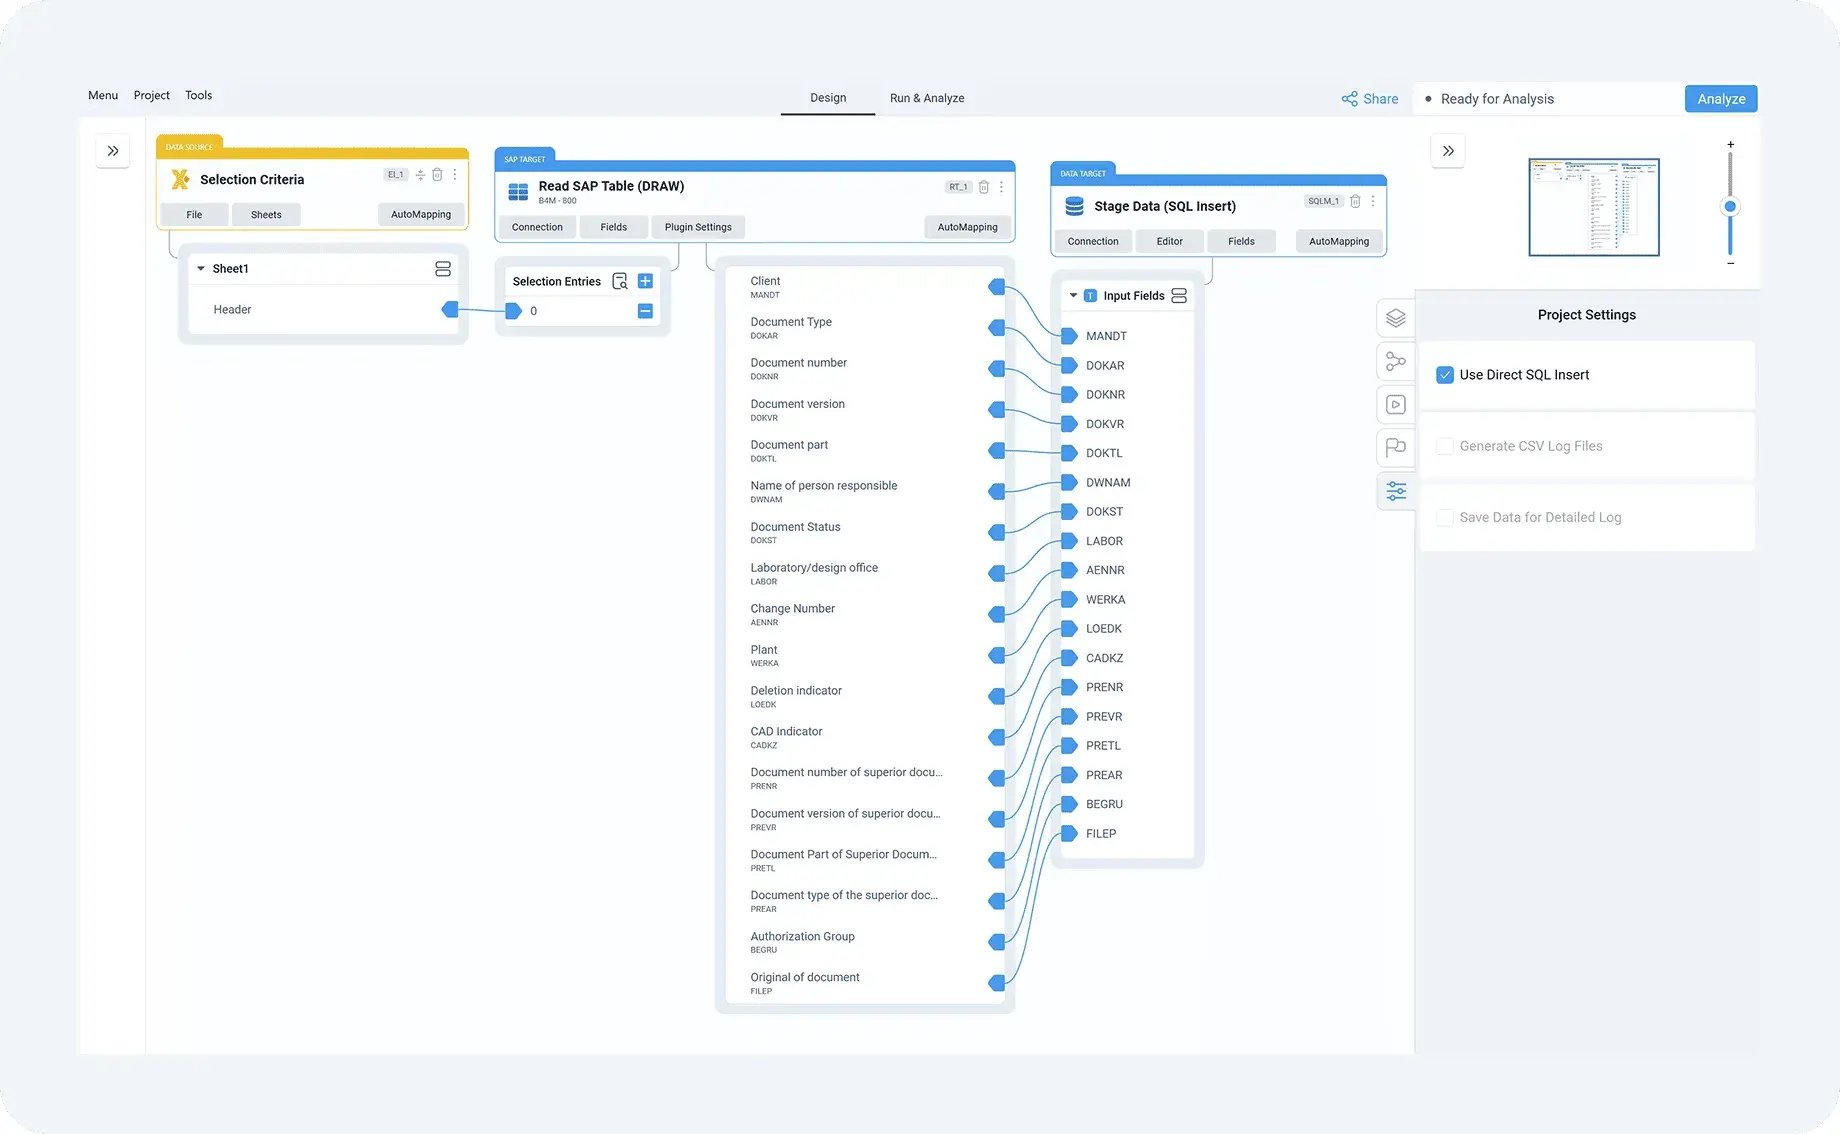Toggle Save Data for Detailed Log
This screenshot has width=1840, height=1134.
tap(1445, 517)
